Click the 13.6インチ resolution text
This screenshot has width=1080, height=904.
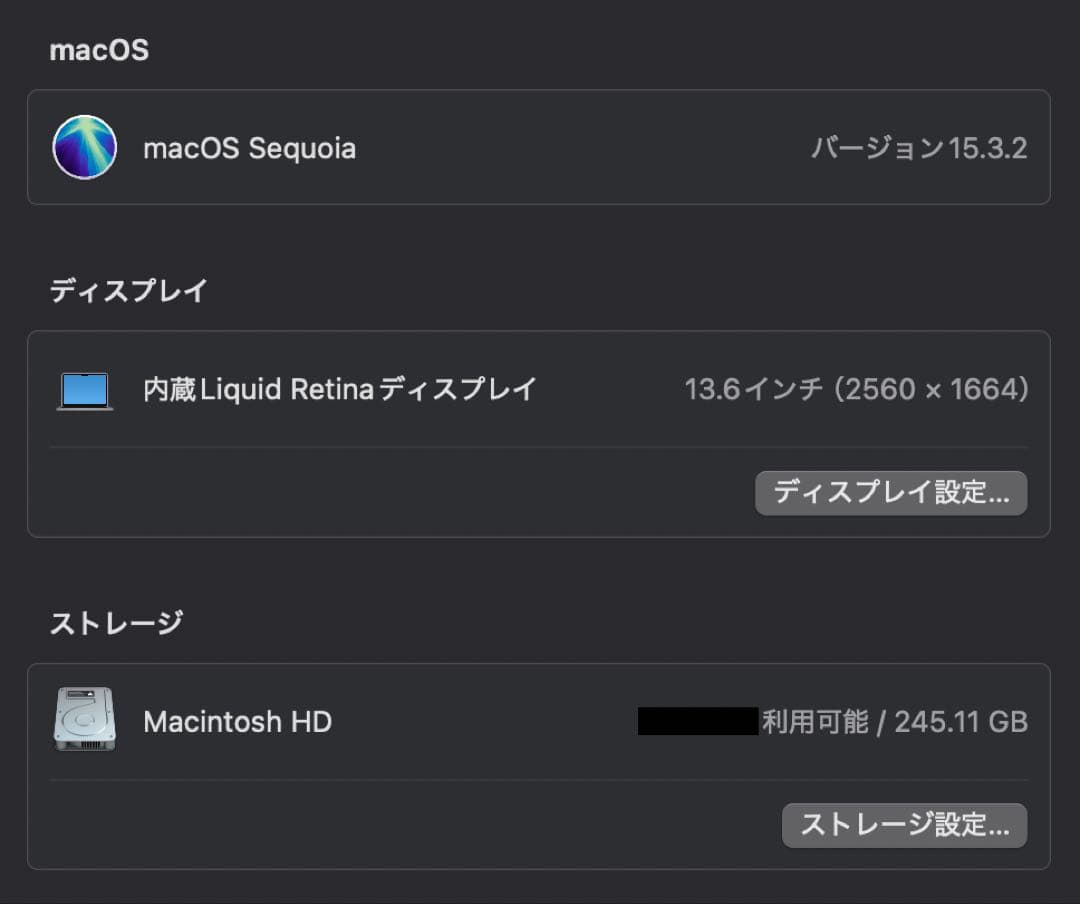pos(856,389)
